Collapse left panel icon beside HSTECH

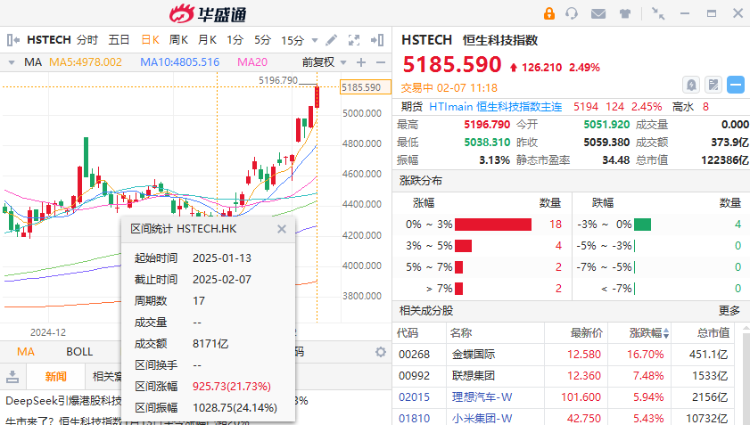[x=13, y=40]
